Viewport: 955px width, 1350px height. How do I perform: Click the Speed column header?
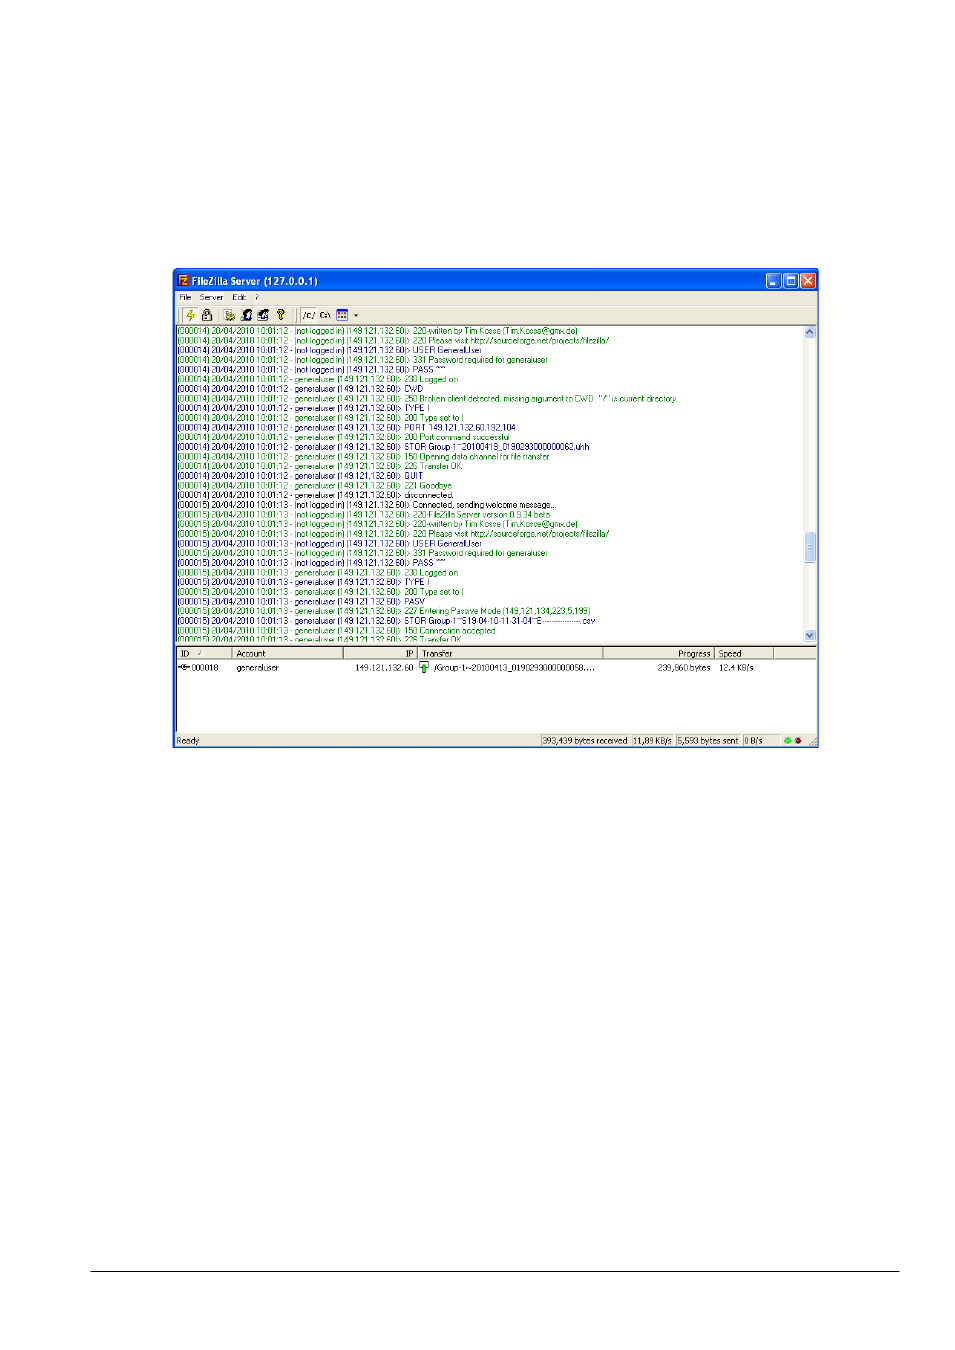(745, 653)
